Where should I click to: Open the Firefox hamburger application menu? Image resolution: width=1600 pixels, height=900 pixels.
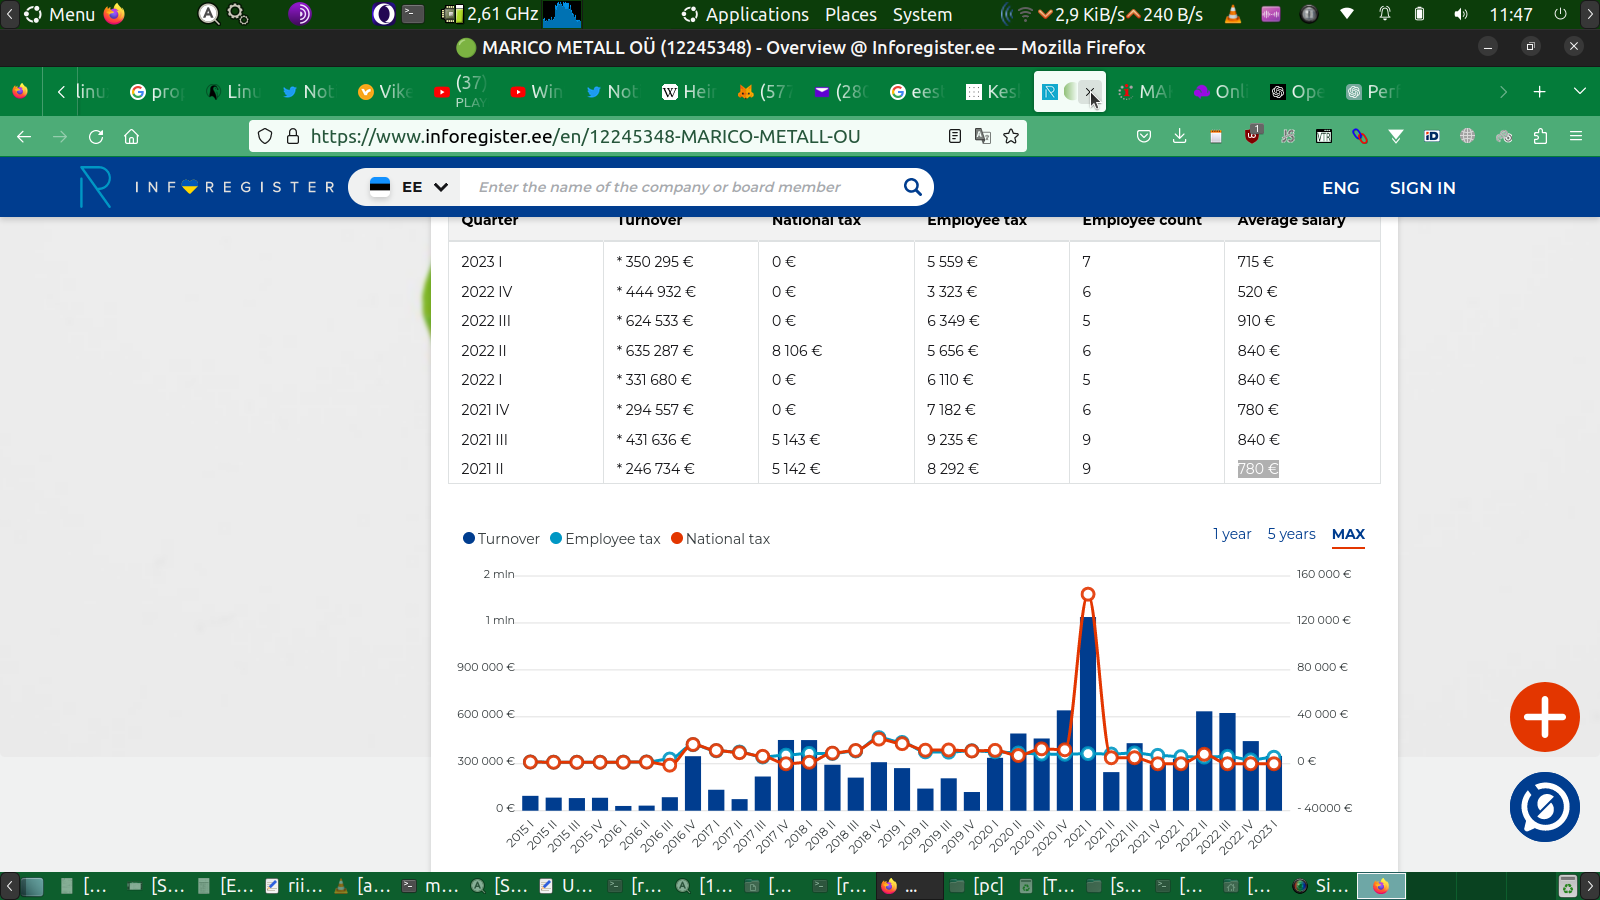tap(1576, 136)
